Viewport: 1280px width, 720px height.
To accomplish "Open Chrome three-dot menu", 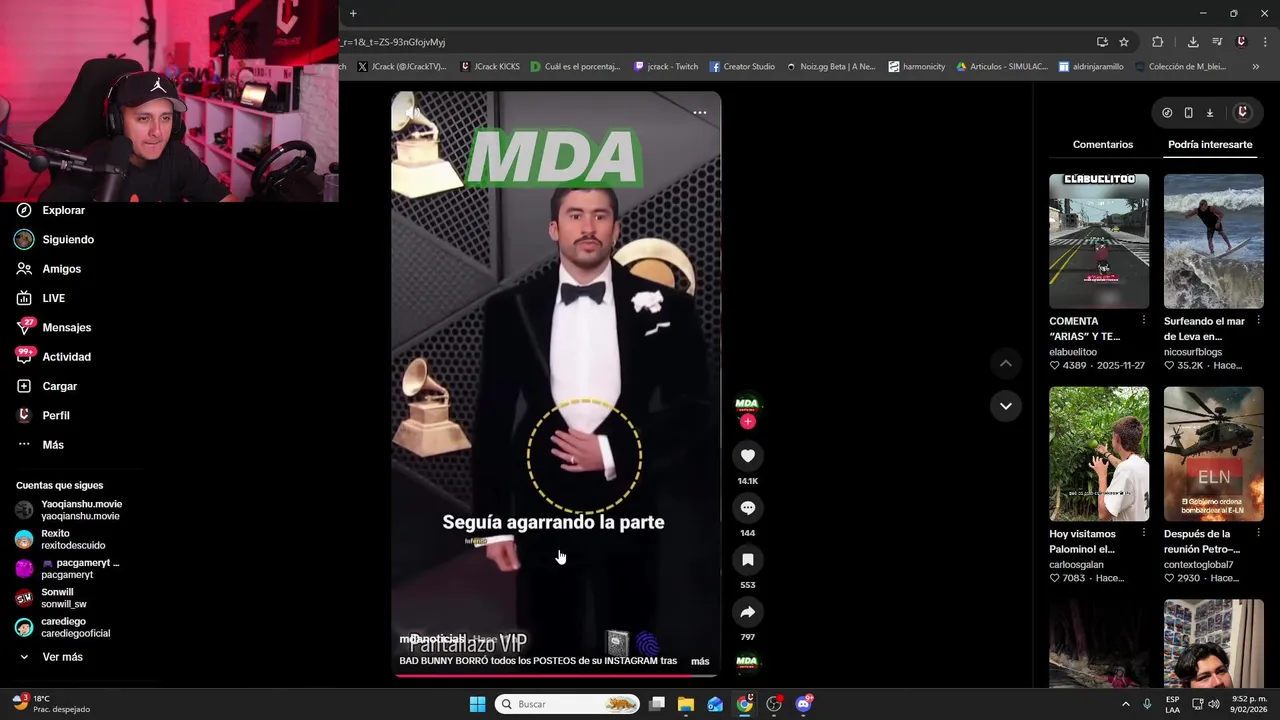I will (x=1266, y=42).
